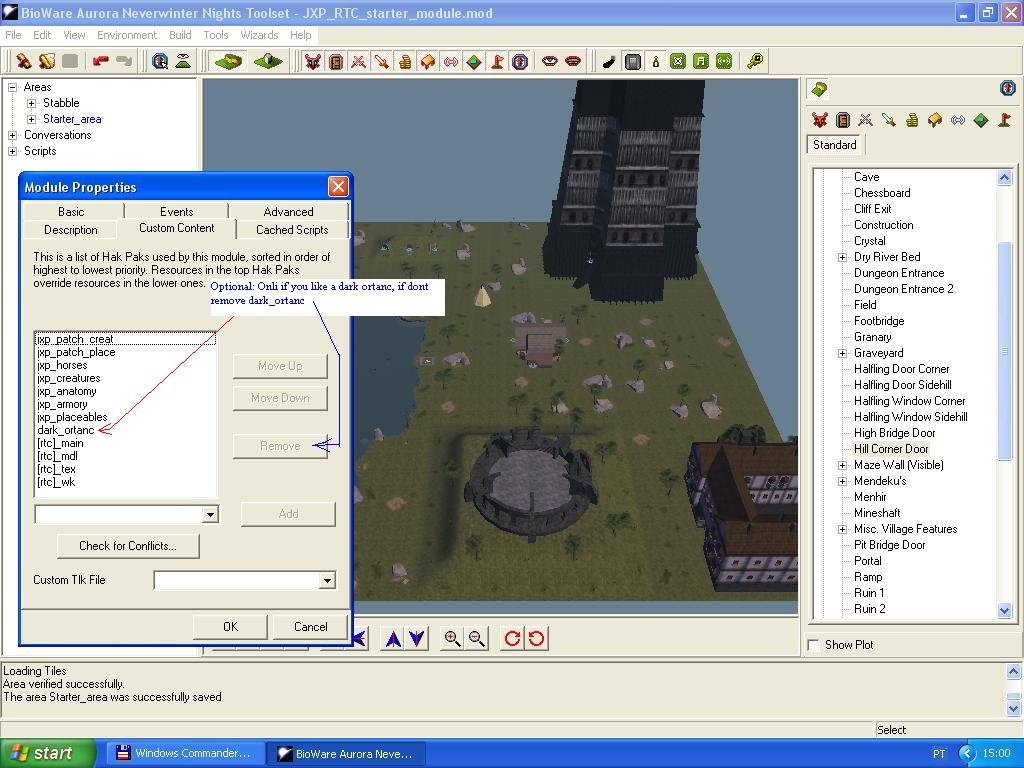Select dark_ortanc in the hak list
Screen dimensions: 1024x768
(66, 430)
